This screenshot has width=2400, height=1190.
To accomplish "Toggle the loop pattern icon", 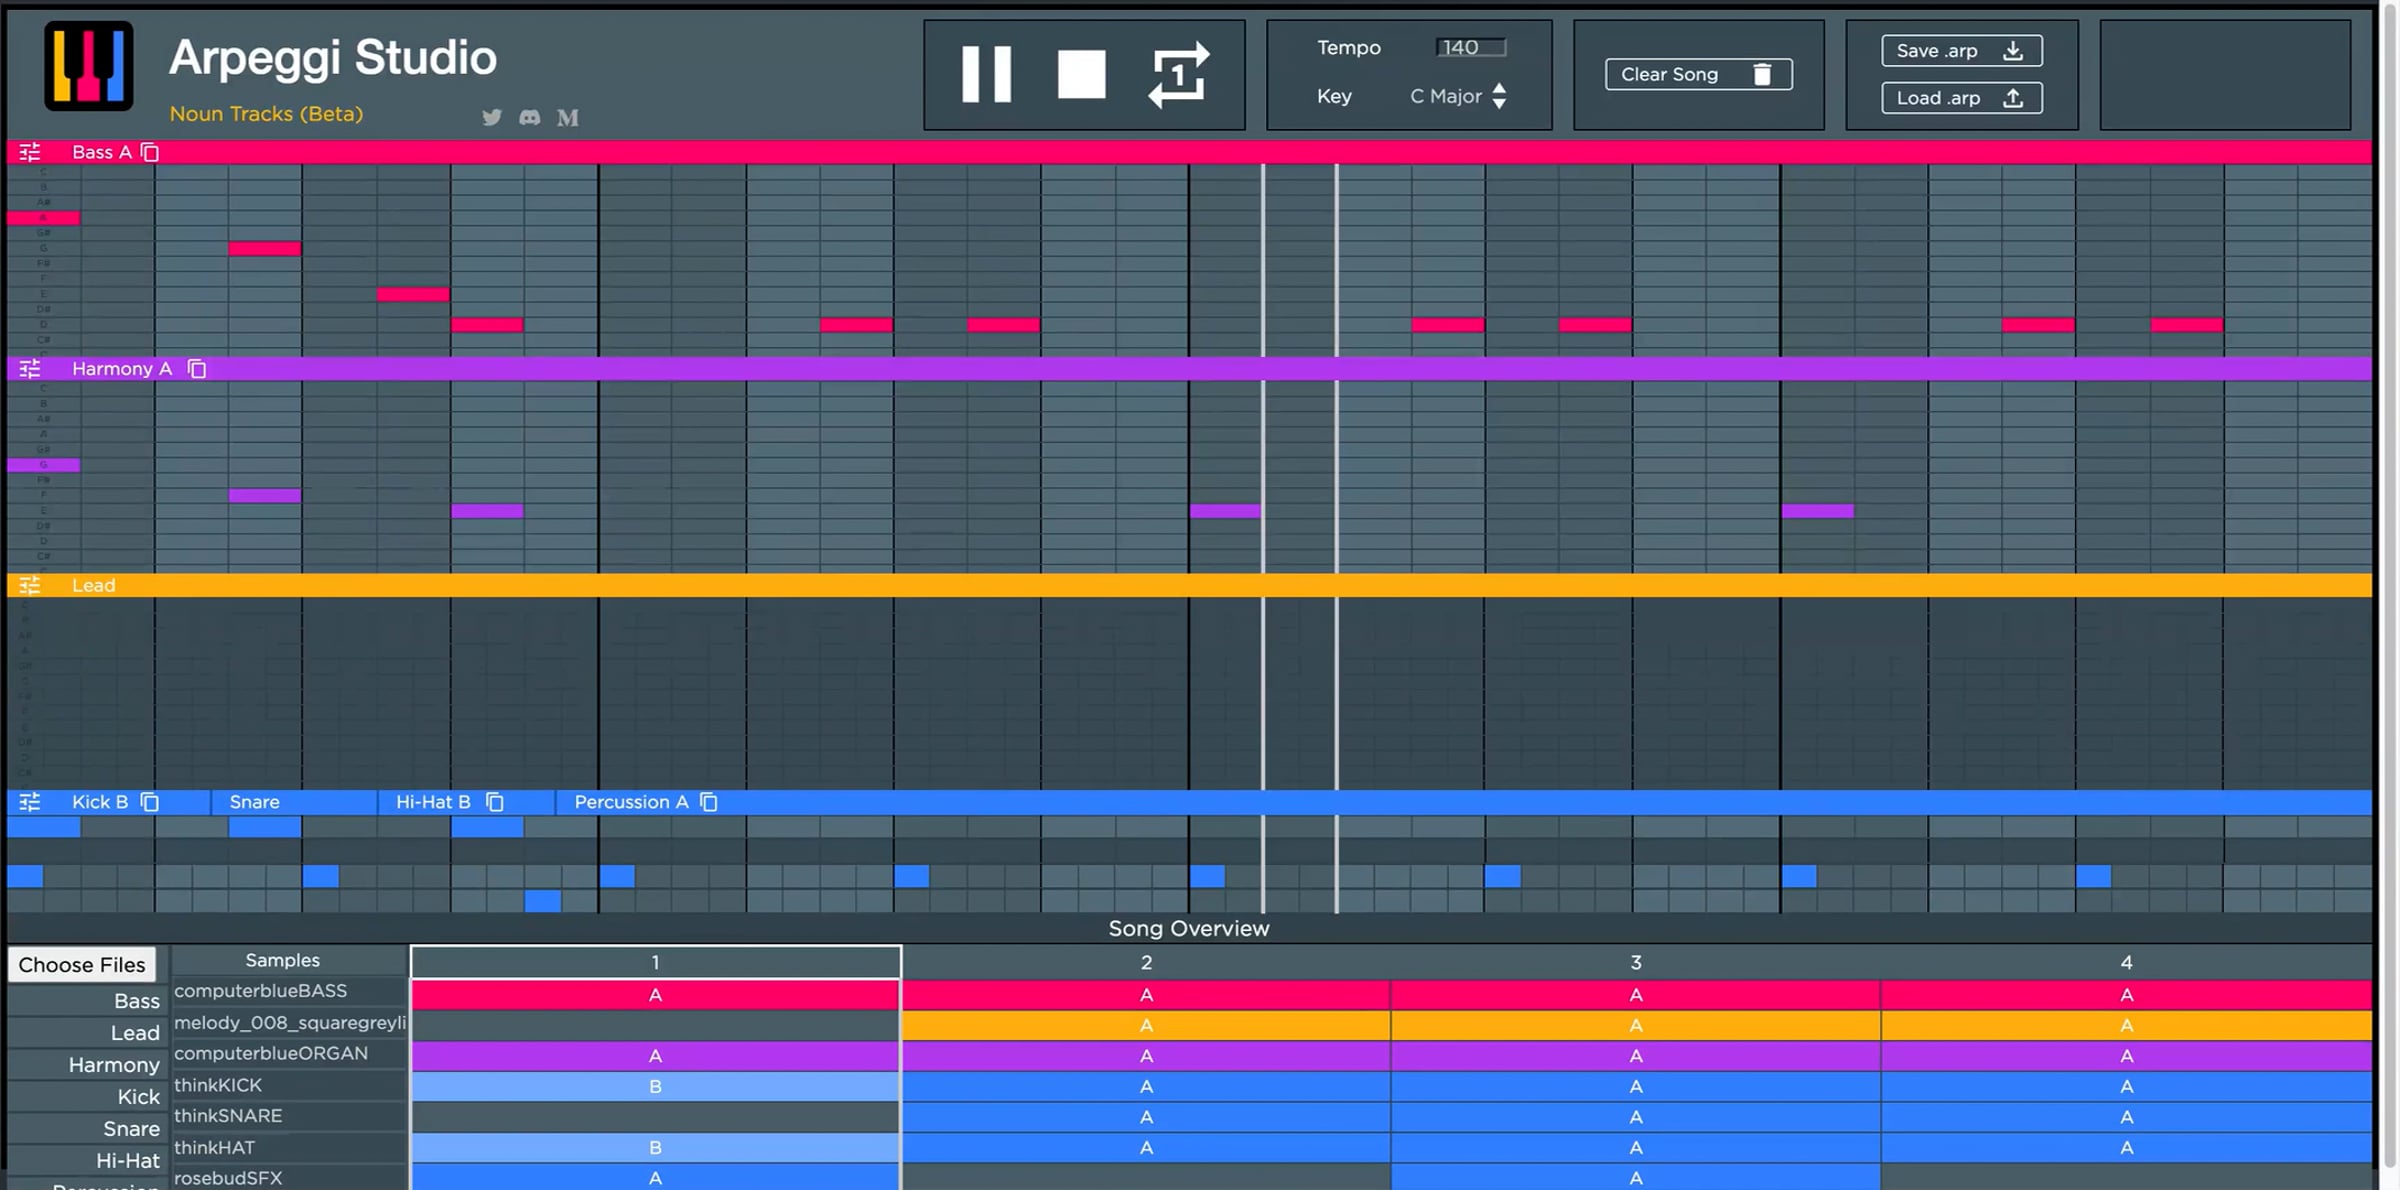I will click(x=1178, y=74).
